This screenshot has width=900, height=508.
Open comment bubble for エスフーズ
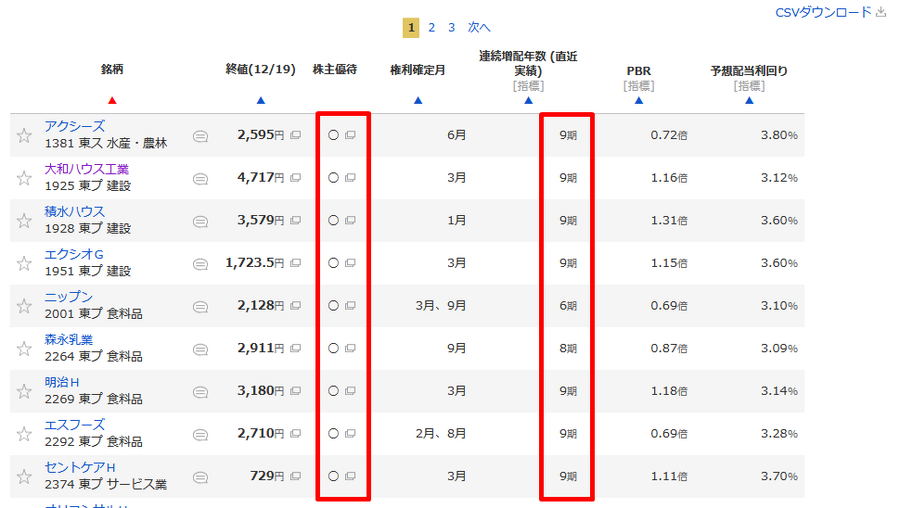[200, 435]
